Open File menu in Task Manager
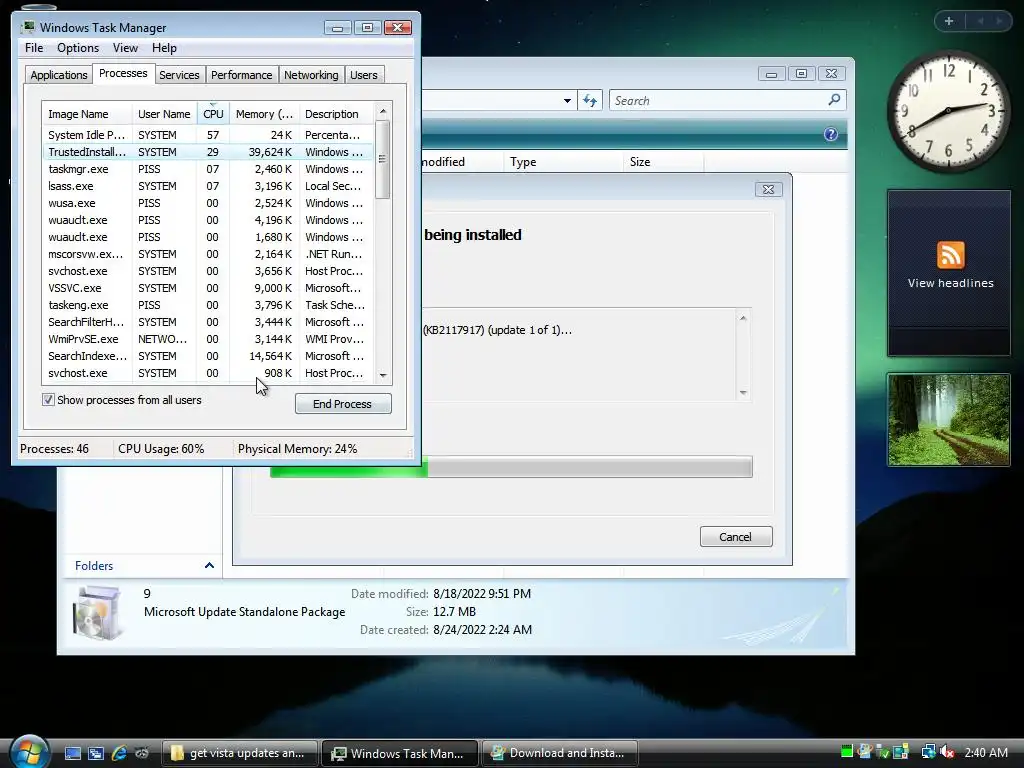This screenshot has width=1024, height=768. pos(34,48)
